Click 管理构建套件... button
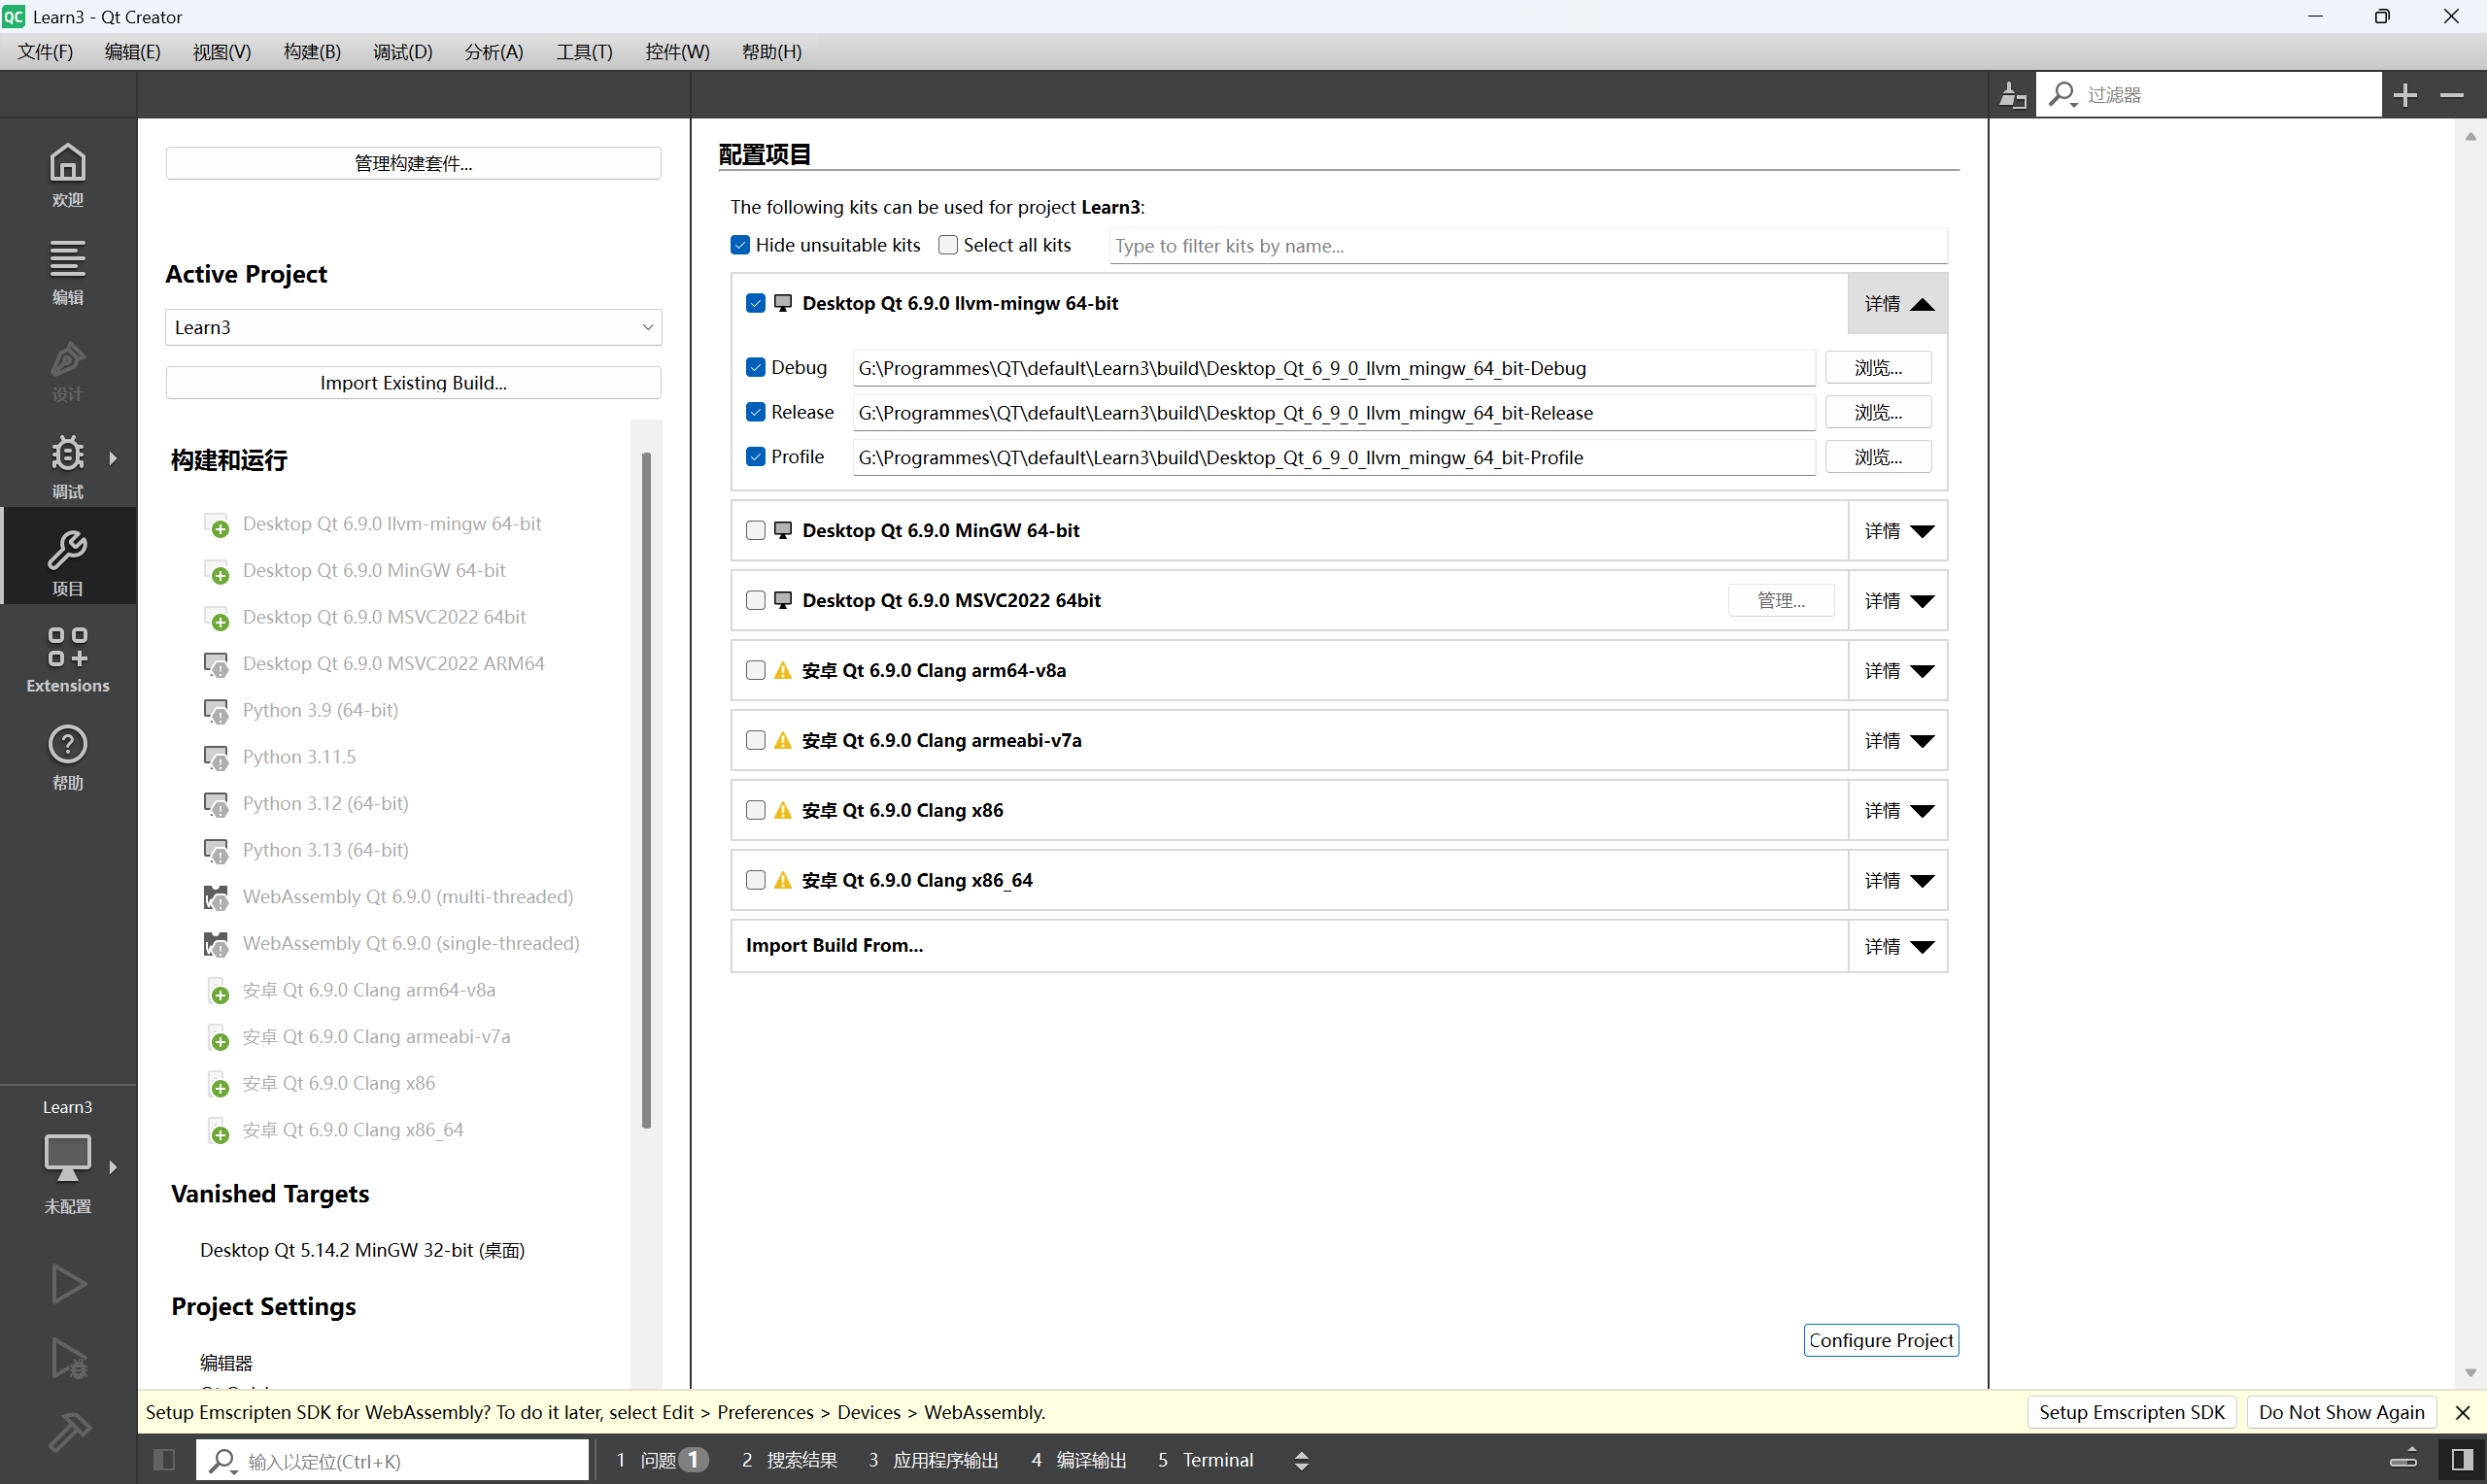This screenshot has width=2487, height=1484. click(413, 163)
